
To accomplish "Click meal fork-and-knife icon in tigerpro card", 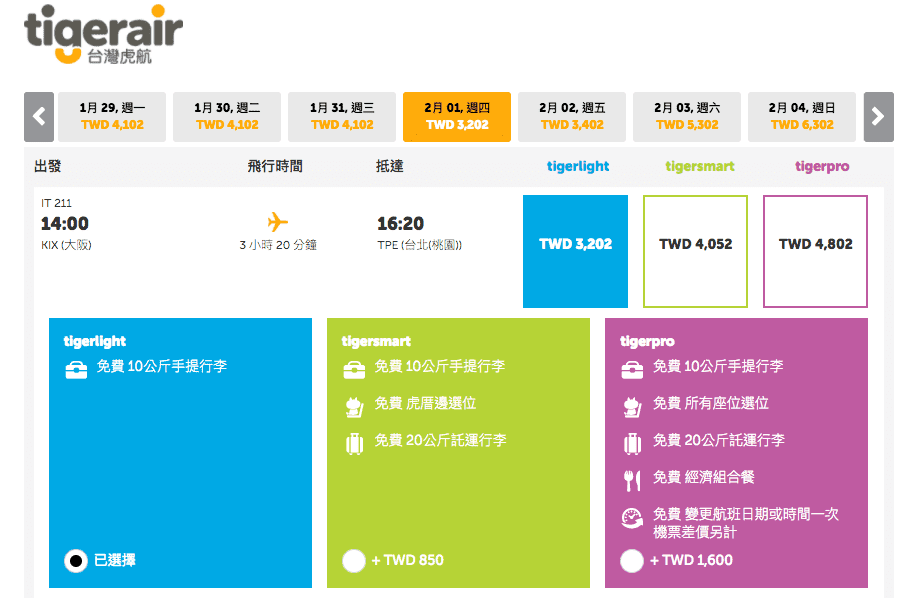I will (x=632, y=481).
